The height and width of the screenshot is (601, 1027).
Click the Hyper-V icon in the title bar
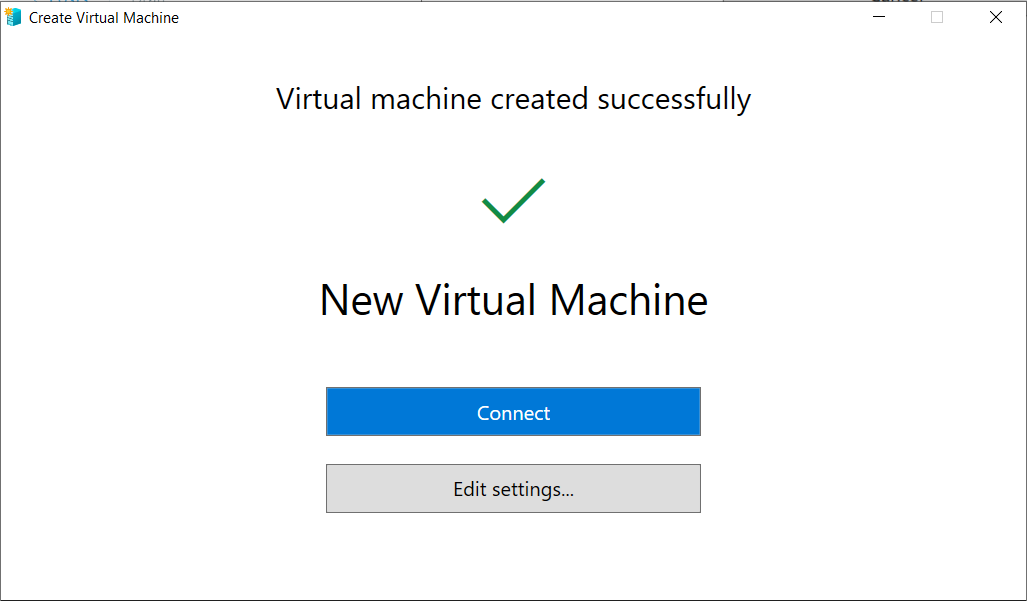[x=14, y=16]
